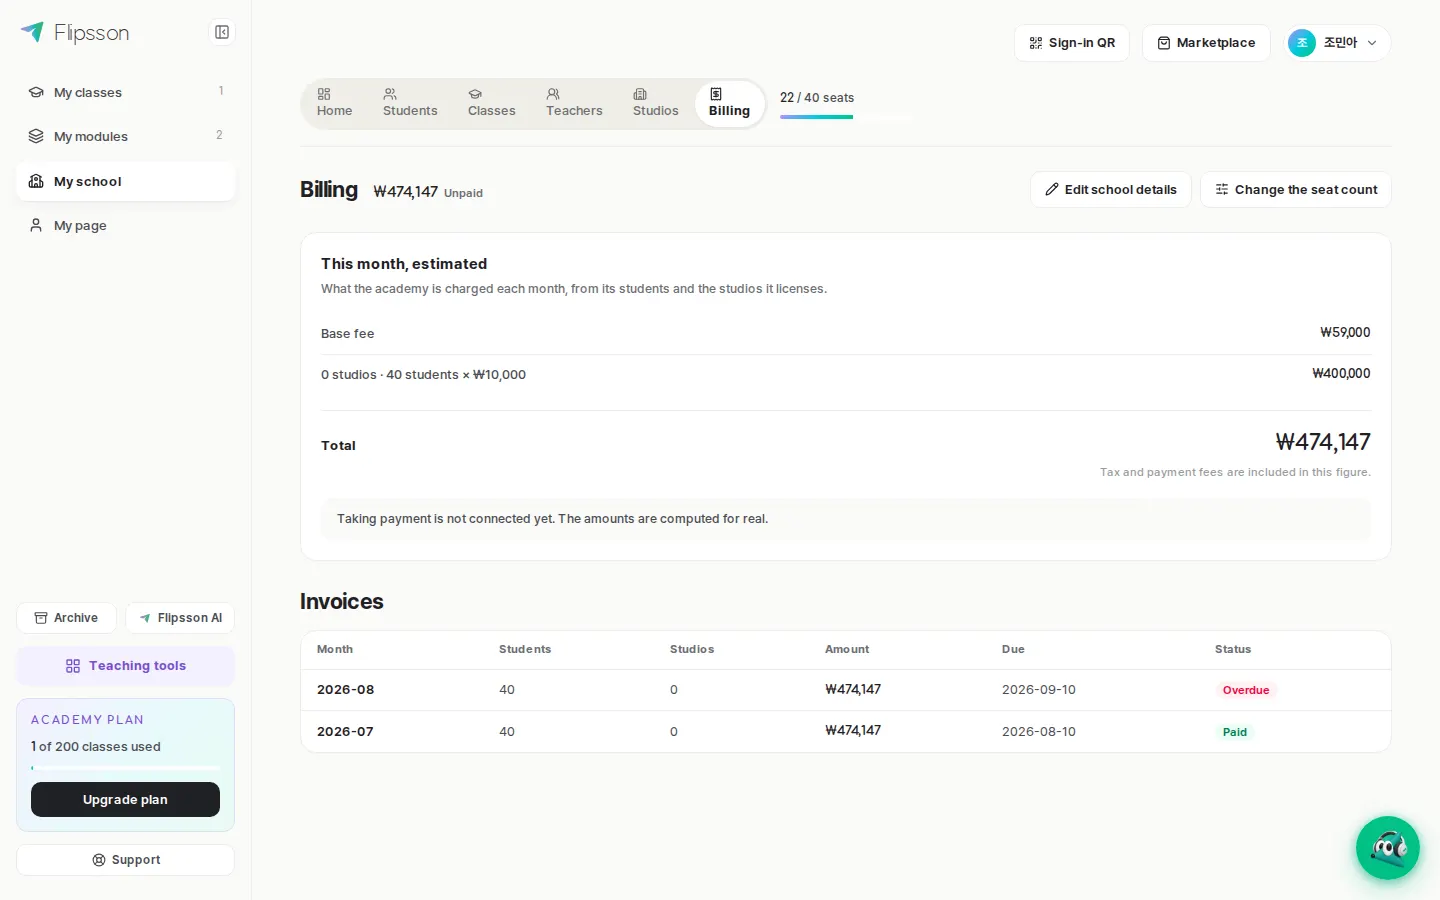Click the Due column header
This screenshot has height=900, width=1440.
point(1013,650)
